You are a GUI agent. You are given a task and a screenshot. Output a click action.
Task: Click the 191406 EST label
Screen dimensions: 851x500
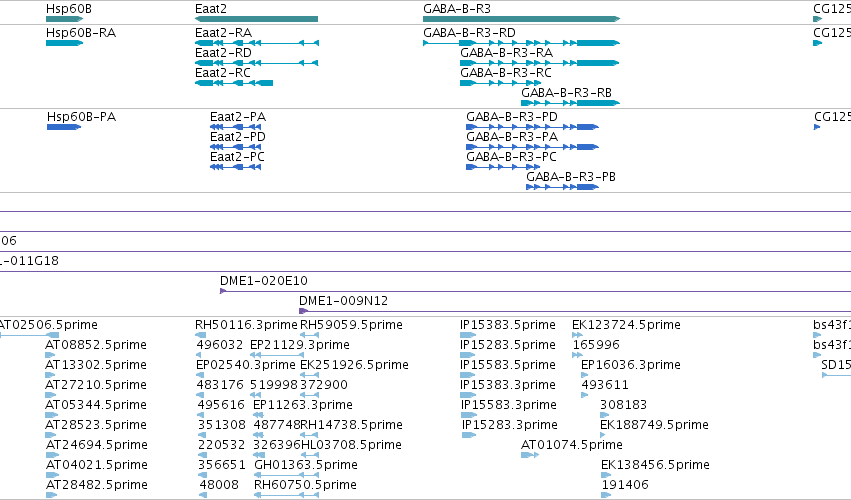(625, 485)
